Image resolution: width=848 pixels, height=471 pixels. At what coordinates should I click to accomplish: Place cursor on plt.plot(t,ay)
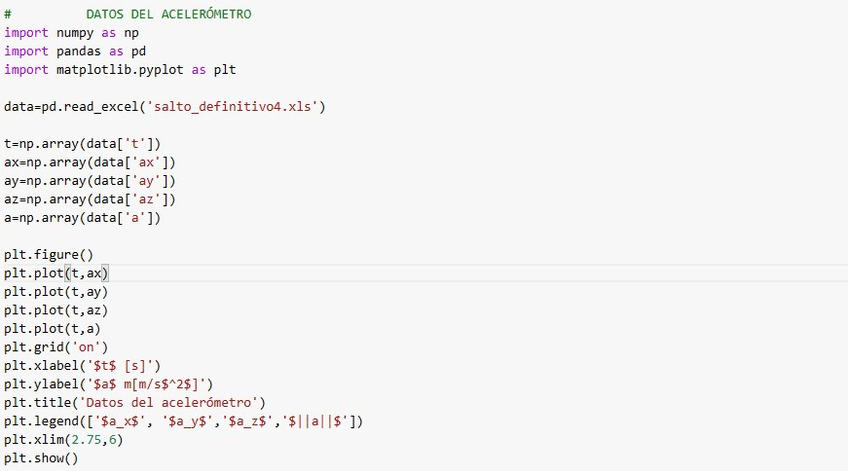(x=56, y=291)
